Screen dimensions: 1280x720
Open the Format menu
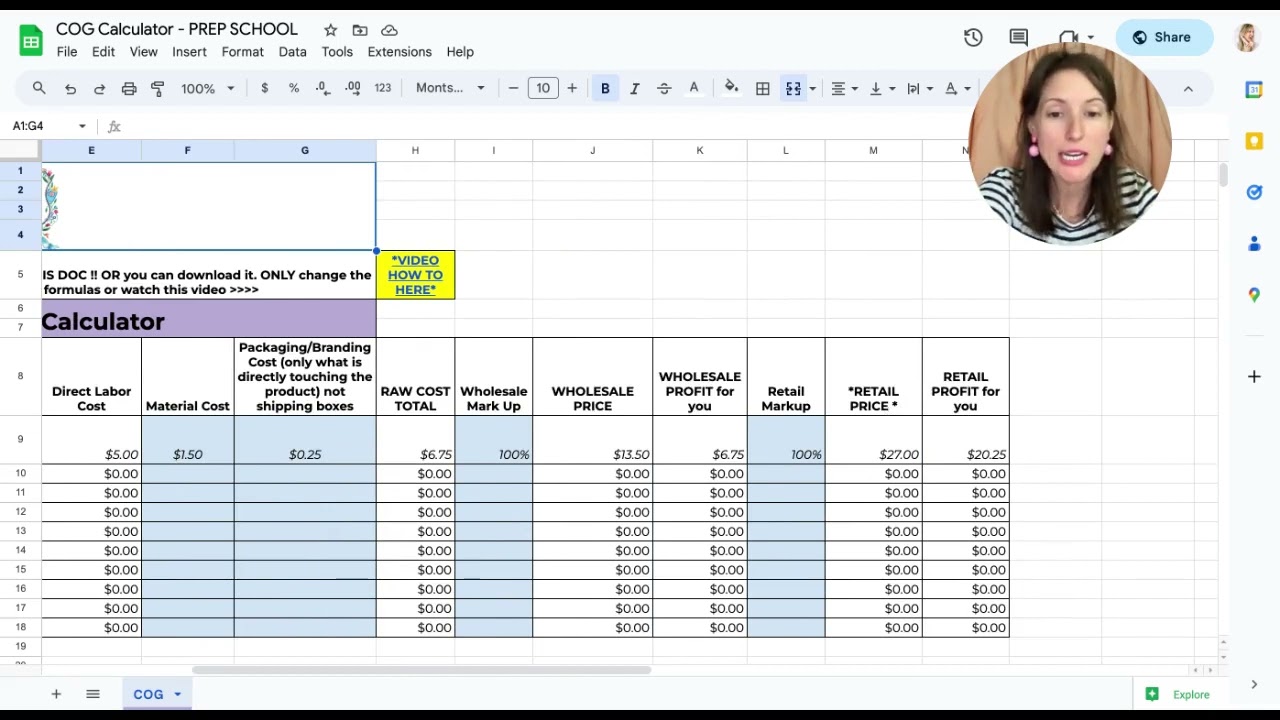click(243, 52)
